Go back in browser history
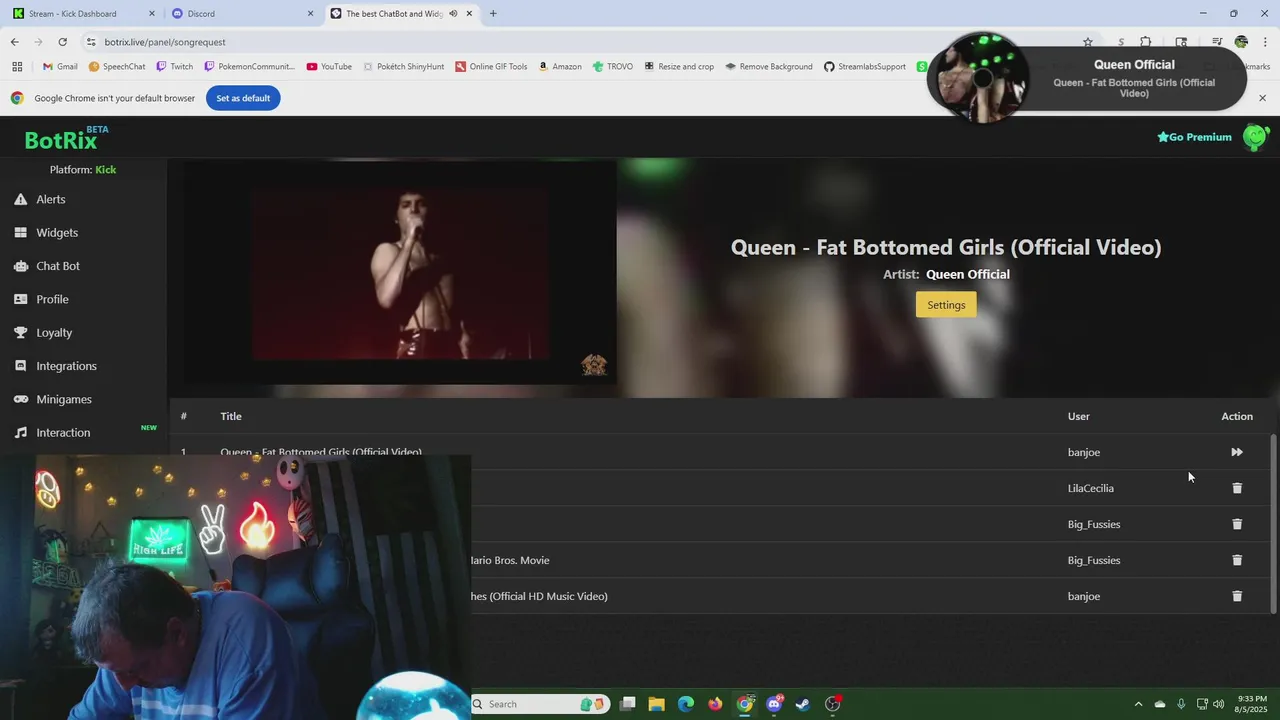 point(14,42)
